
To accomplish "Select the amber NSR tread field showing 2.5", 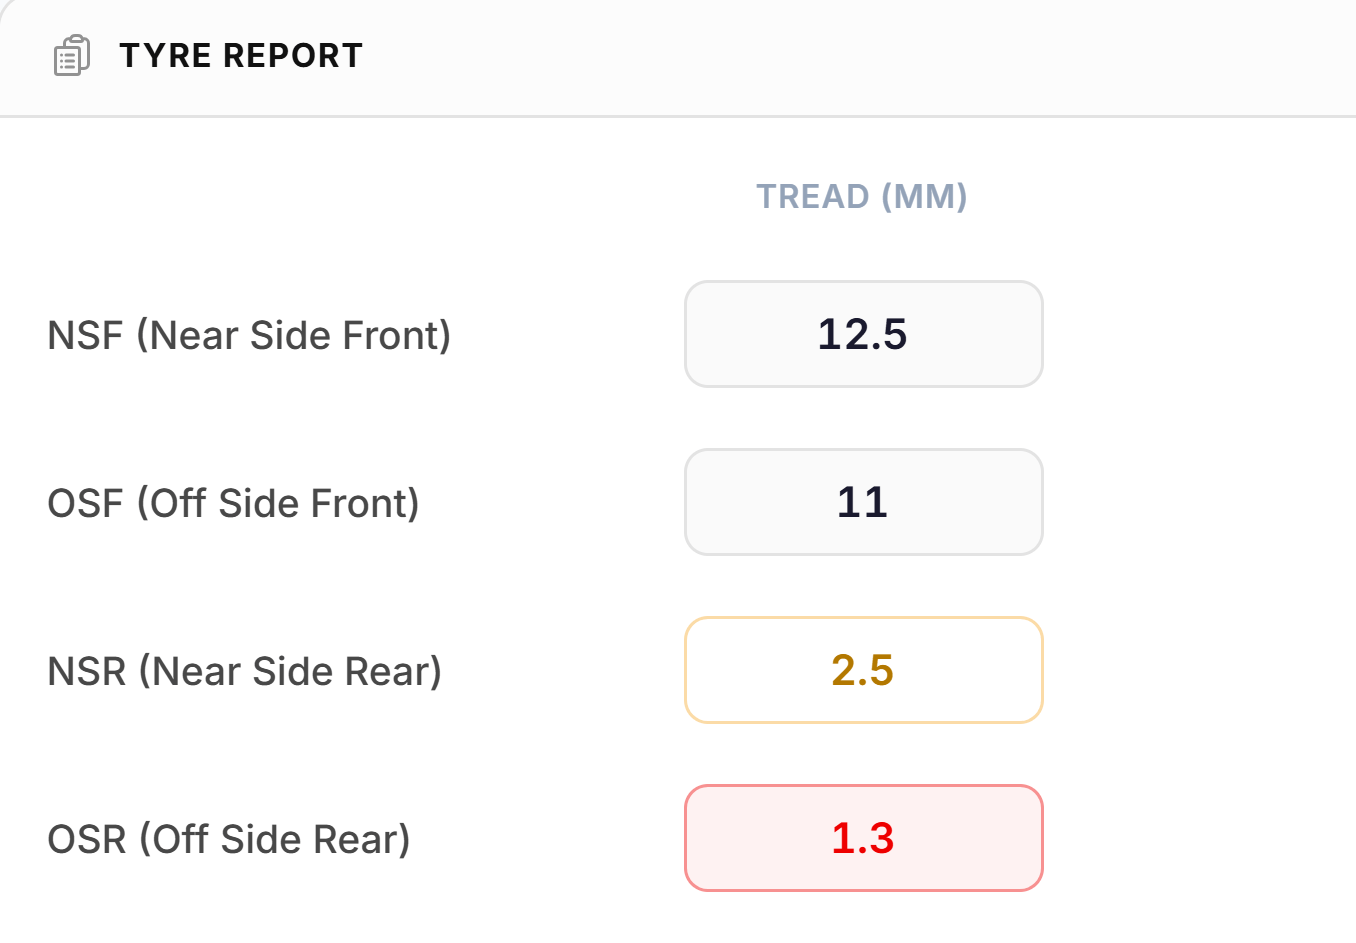I will coord(862,670).
